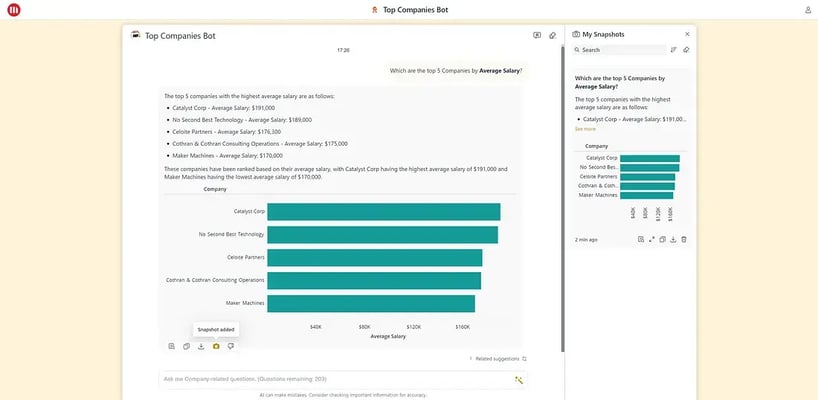
Task: Click the snapshot camera icon below the chart
Action: coord(216,346)
